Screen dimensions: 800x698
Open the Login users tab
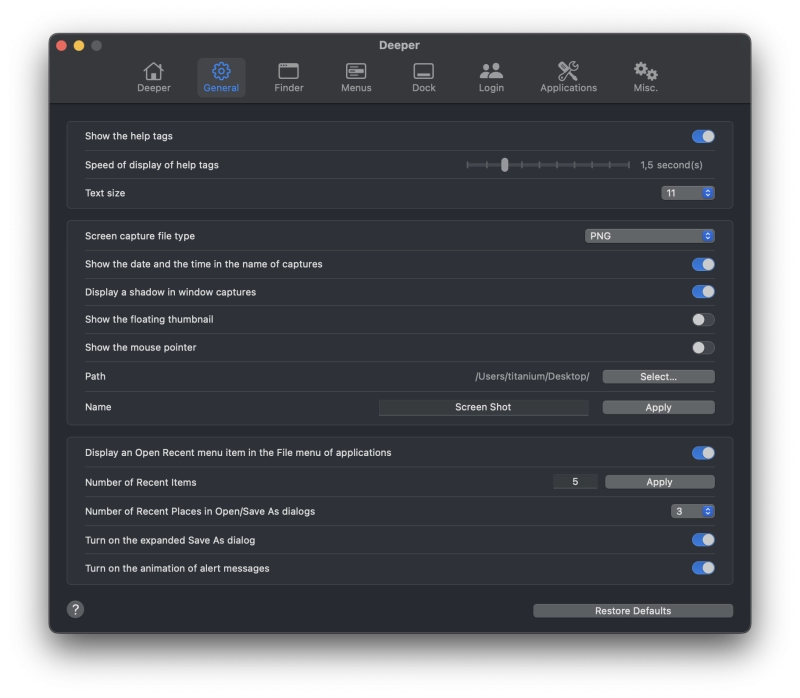pyautogui.click(x=491, y=77)
